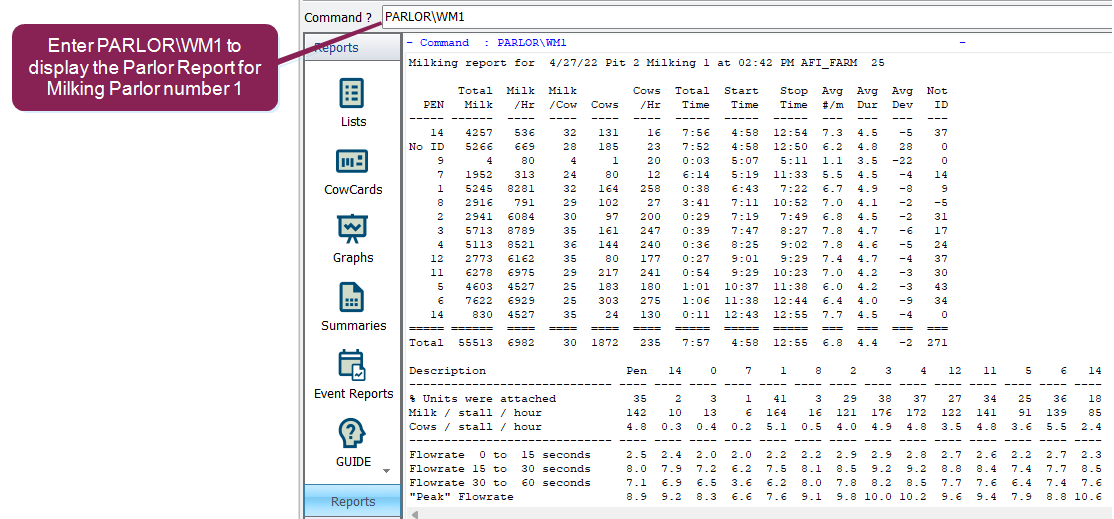Select the 176 milk per stall value
This screenshot has height=519, width=1114.
click(x=879, y=413)
